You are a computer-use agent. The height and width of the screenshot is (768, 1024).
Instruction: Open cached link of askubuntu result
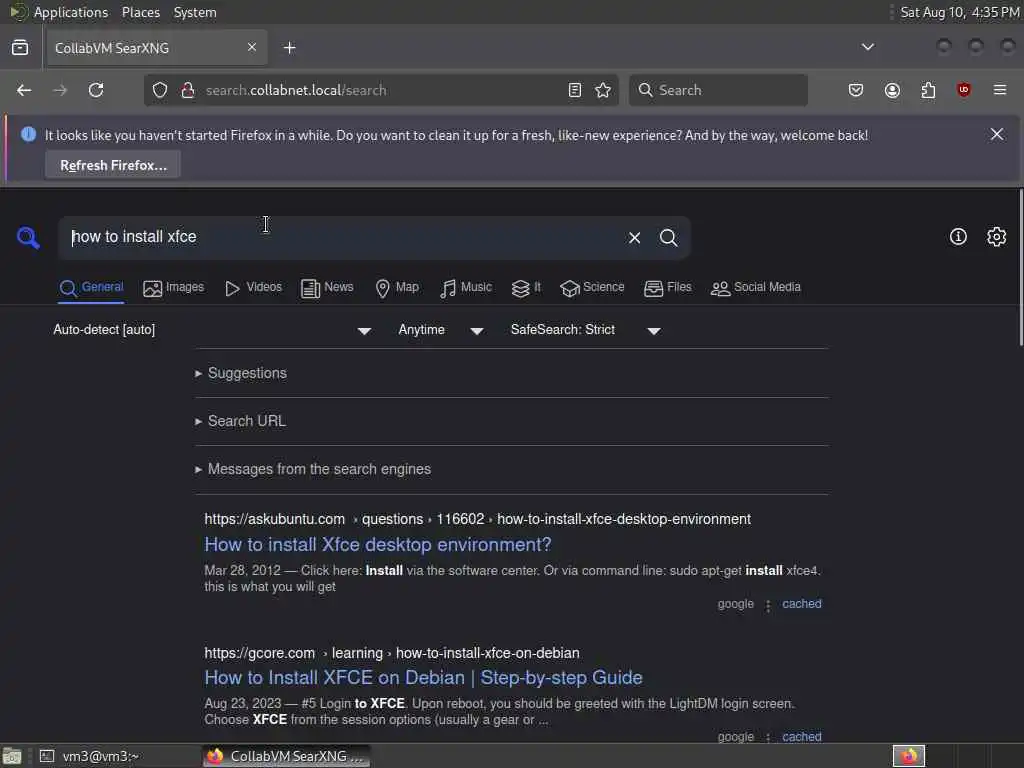pos(801,604)
